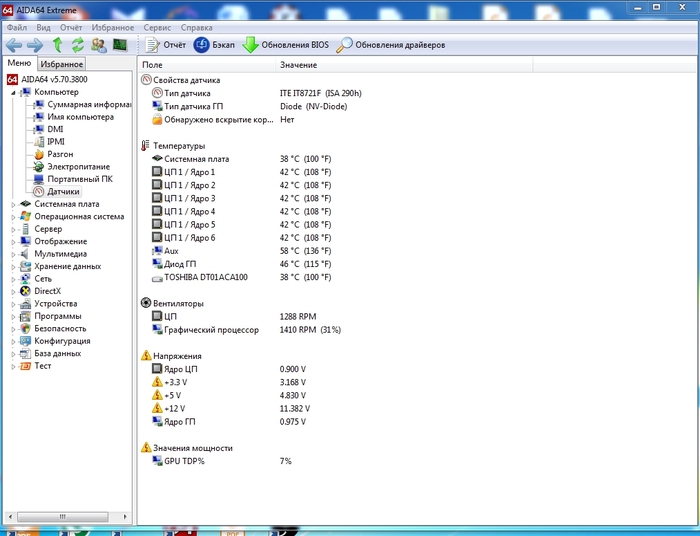Open the Избранное menu in the menu bar
This screenshot has height=536, width=700.
[x=112, y=28]
